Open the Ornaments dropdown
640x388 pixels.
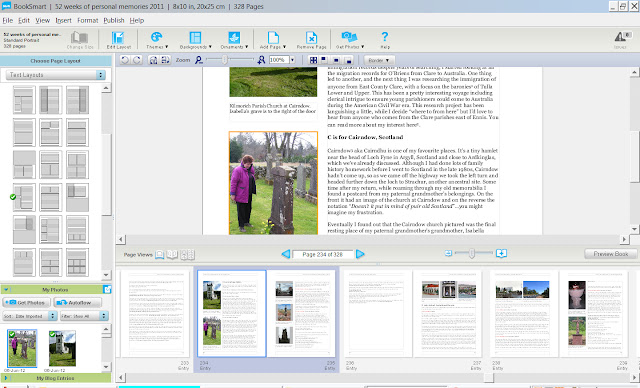pos(234,40)
